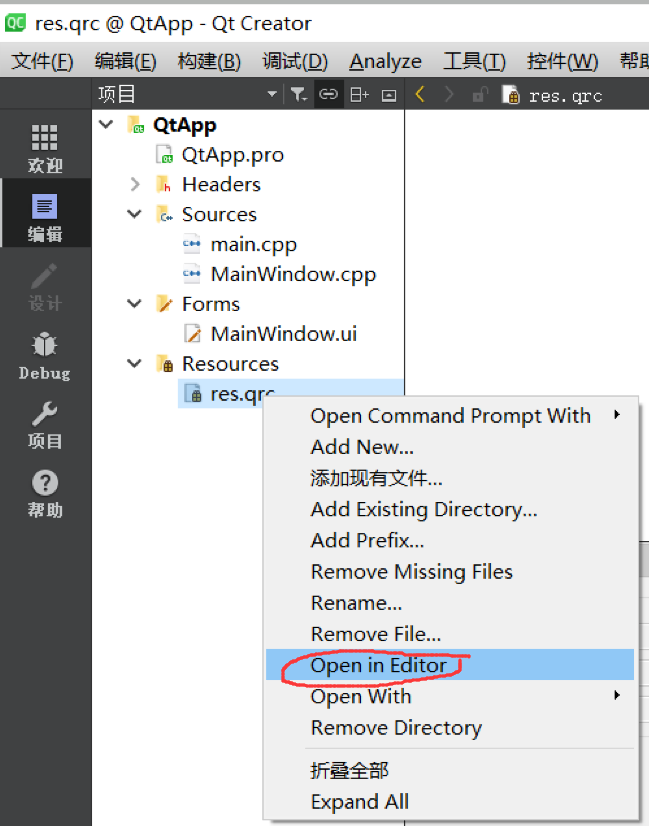
Task: Expand the Headers folder
Action: click(x=135, y=184)
